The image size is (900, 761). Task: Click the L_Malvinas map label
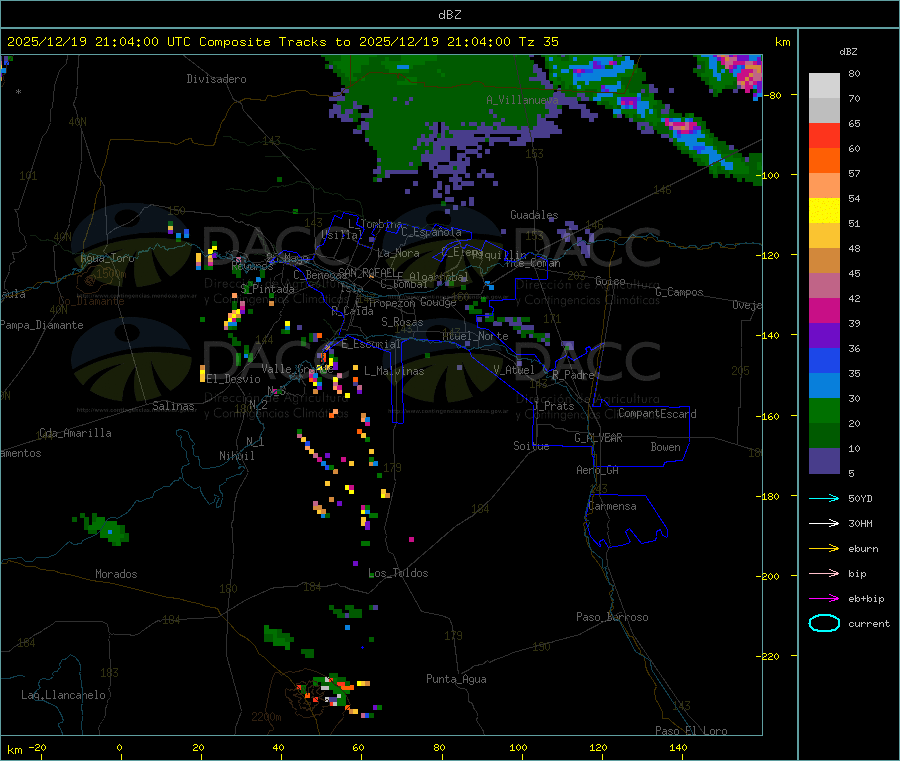(394, 371)
